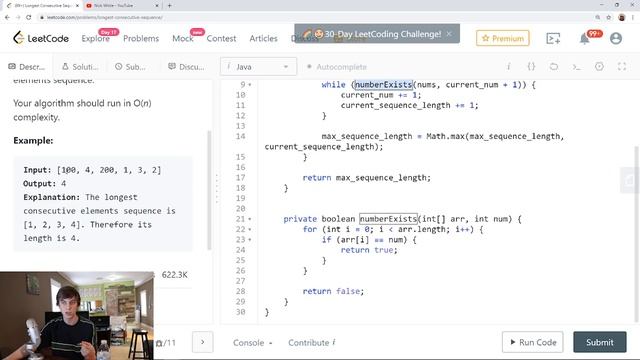Close the Longest Consecutive Sequence tab

click(x=77, y=6)
